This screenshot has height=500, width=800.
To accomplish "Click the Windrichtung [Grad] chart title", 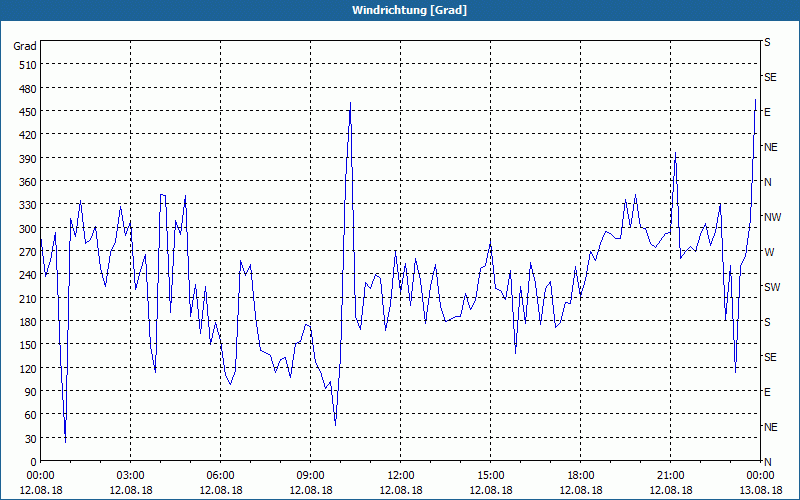I will [x=409, y=10].
